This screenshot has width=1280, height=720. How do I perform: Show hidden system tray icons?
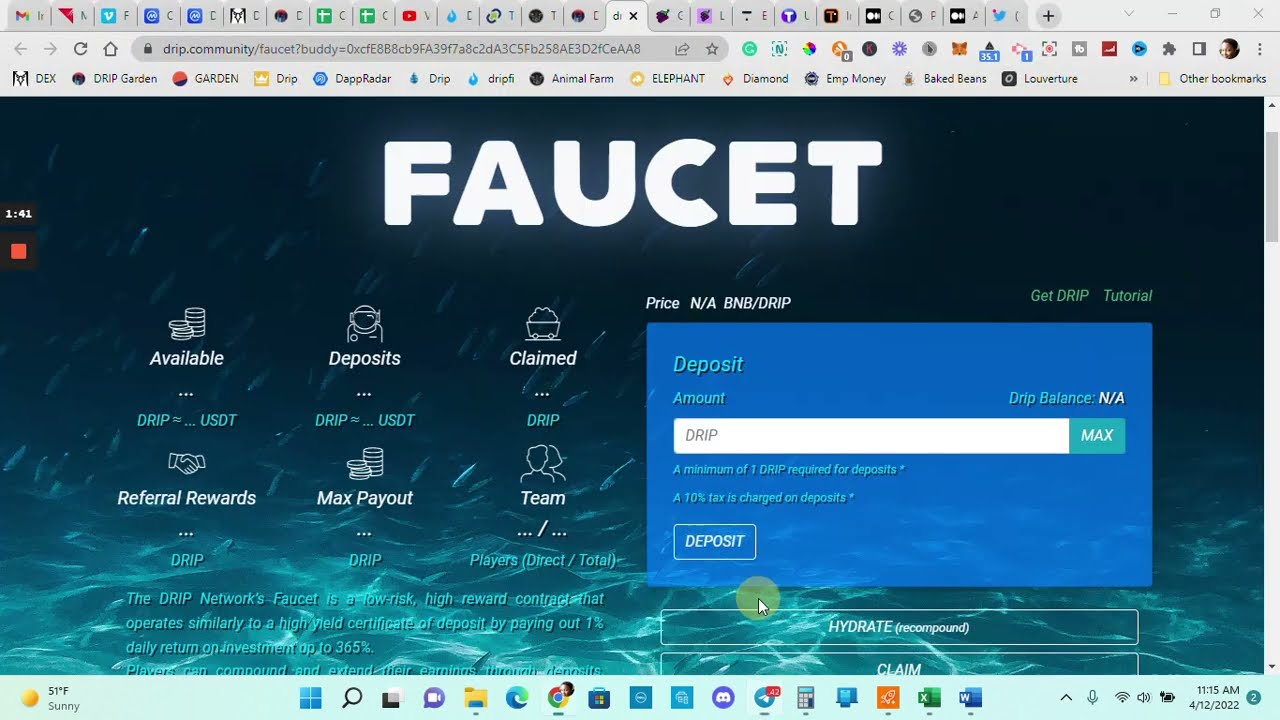1066,698
